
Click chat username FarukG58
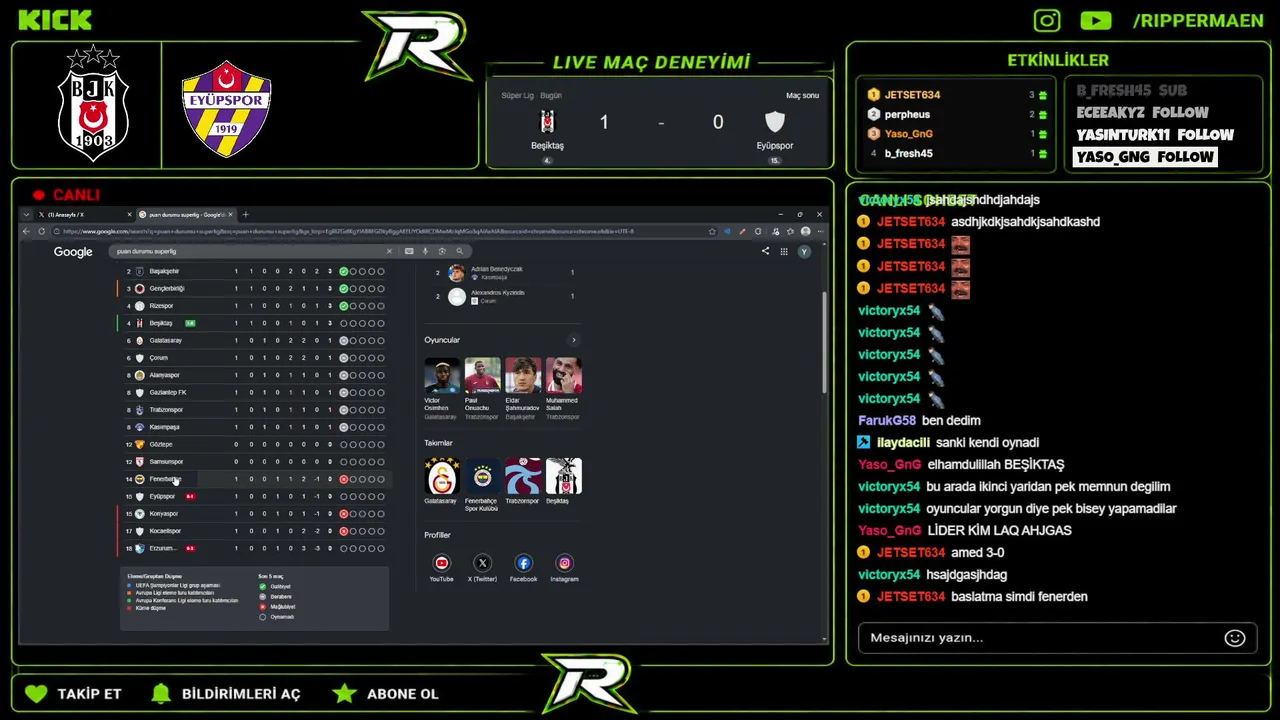(887, 421)
